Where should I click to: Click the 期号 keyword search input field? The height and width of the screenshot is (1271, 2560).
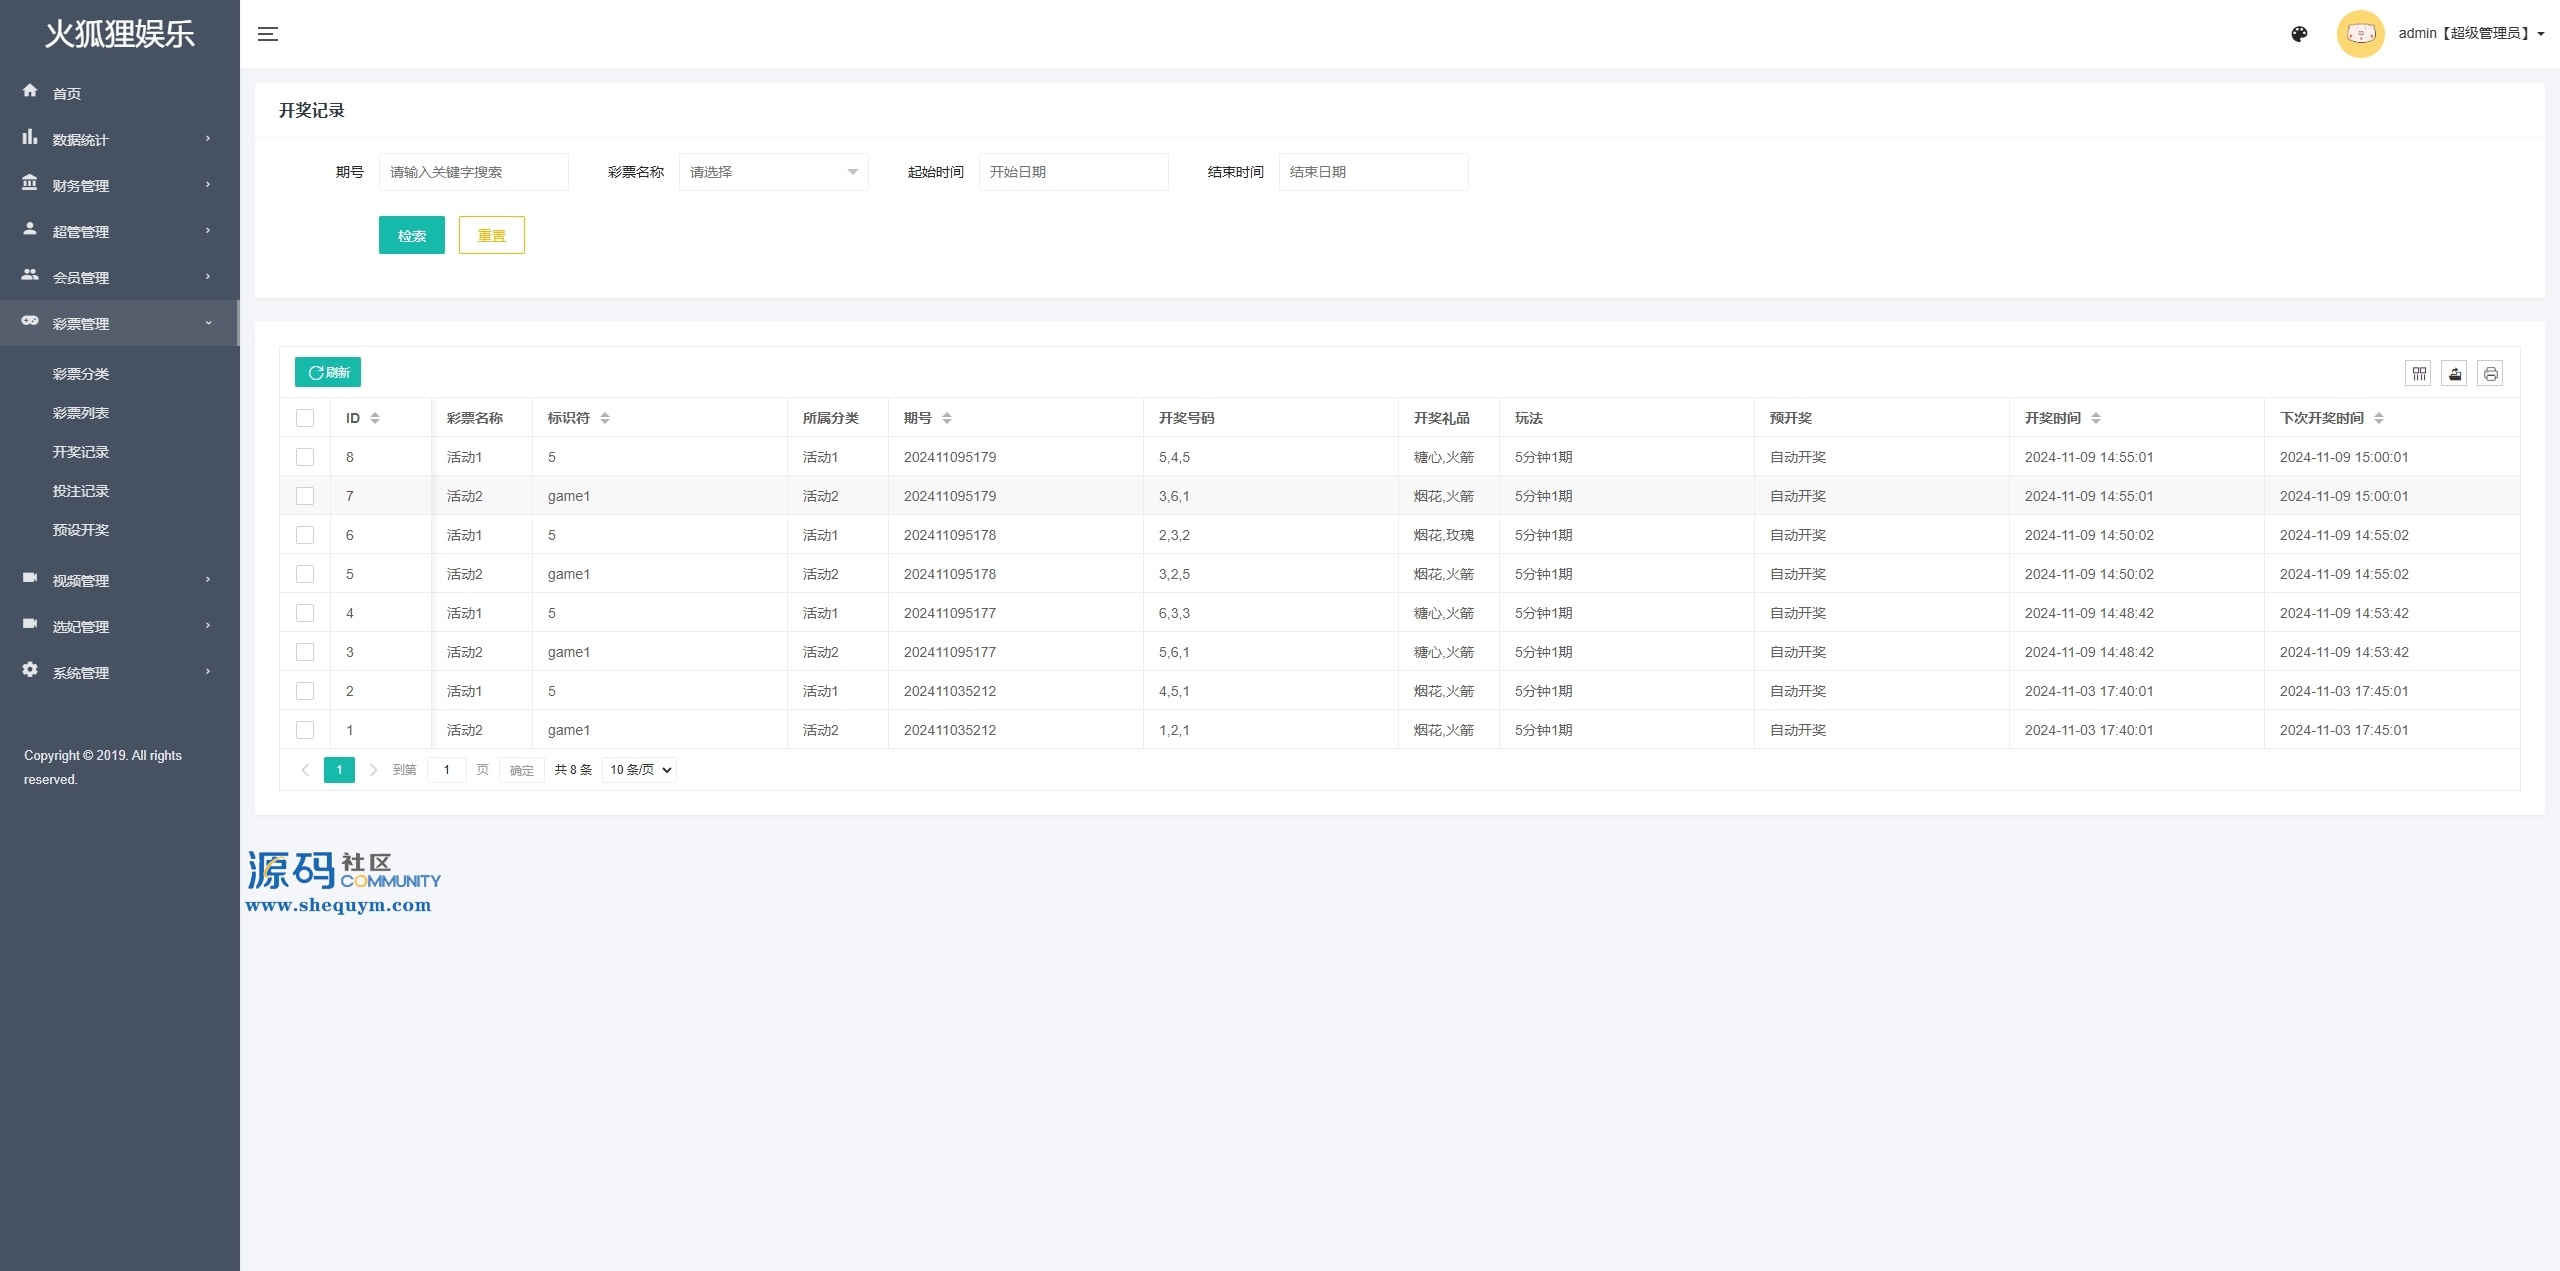(473, 172)
